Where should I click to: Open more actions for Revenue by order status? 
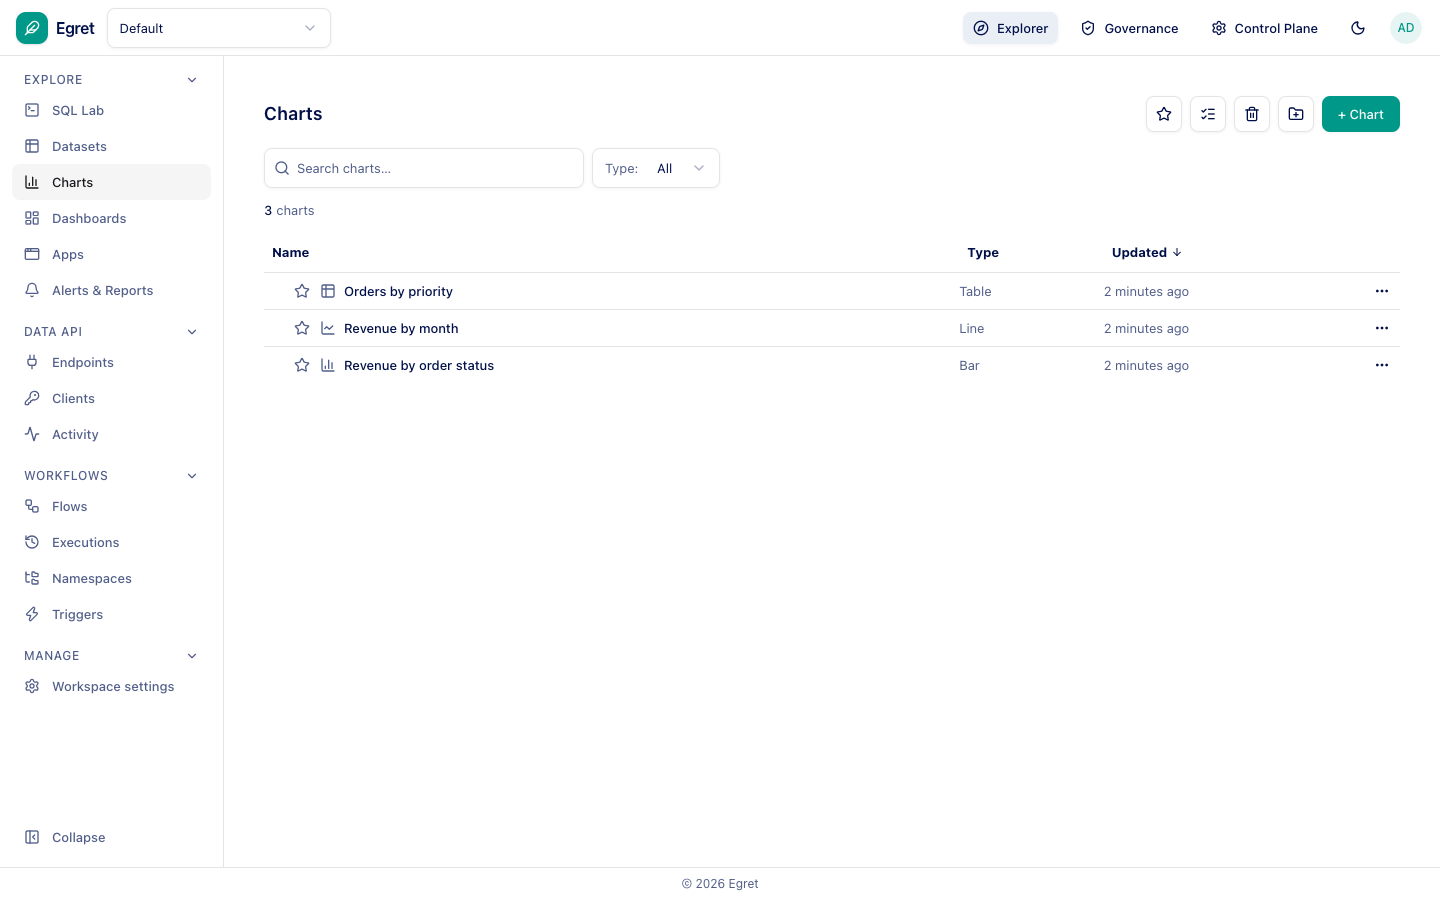click(x=1382, y=365)
